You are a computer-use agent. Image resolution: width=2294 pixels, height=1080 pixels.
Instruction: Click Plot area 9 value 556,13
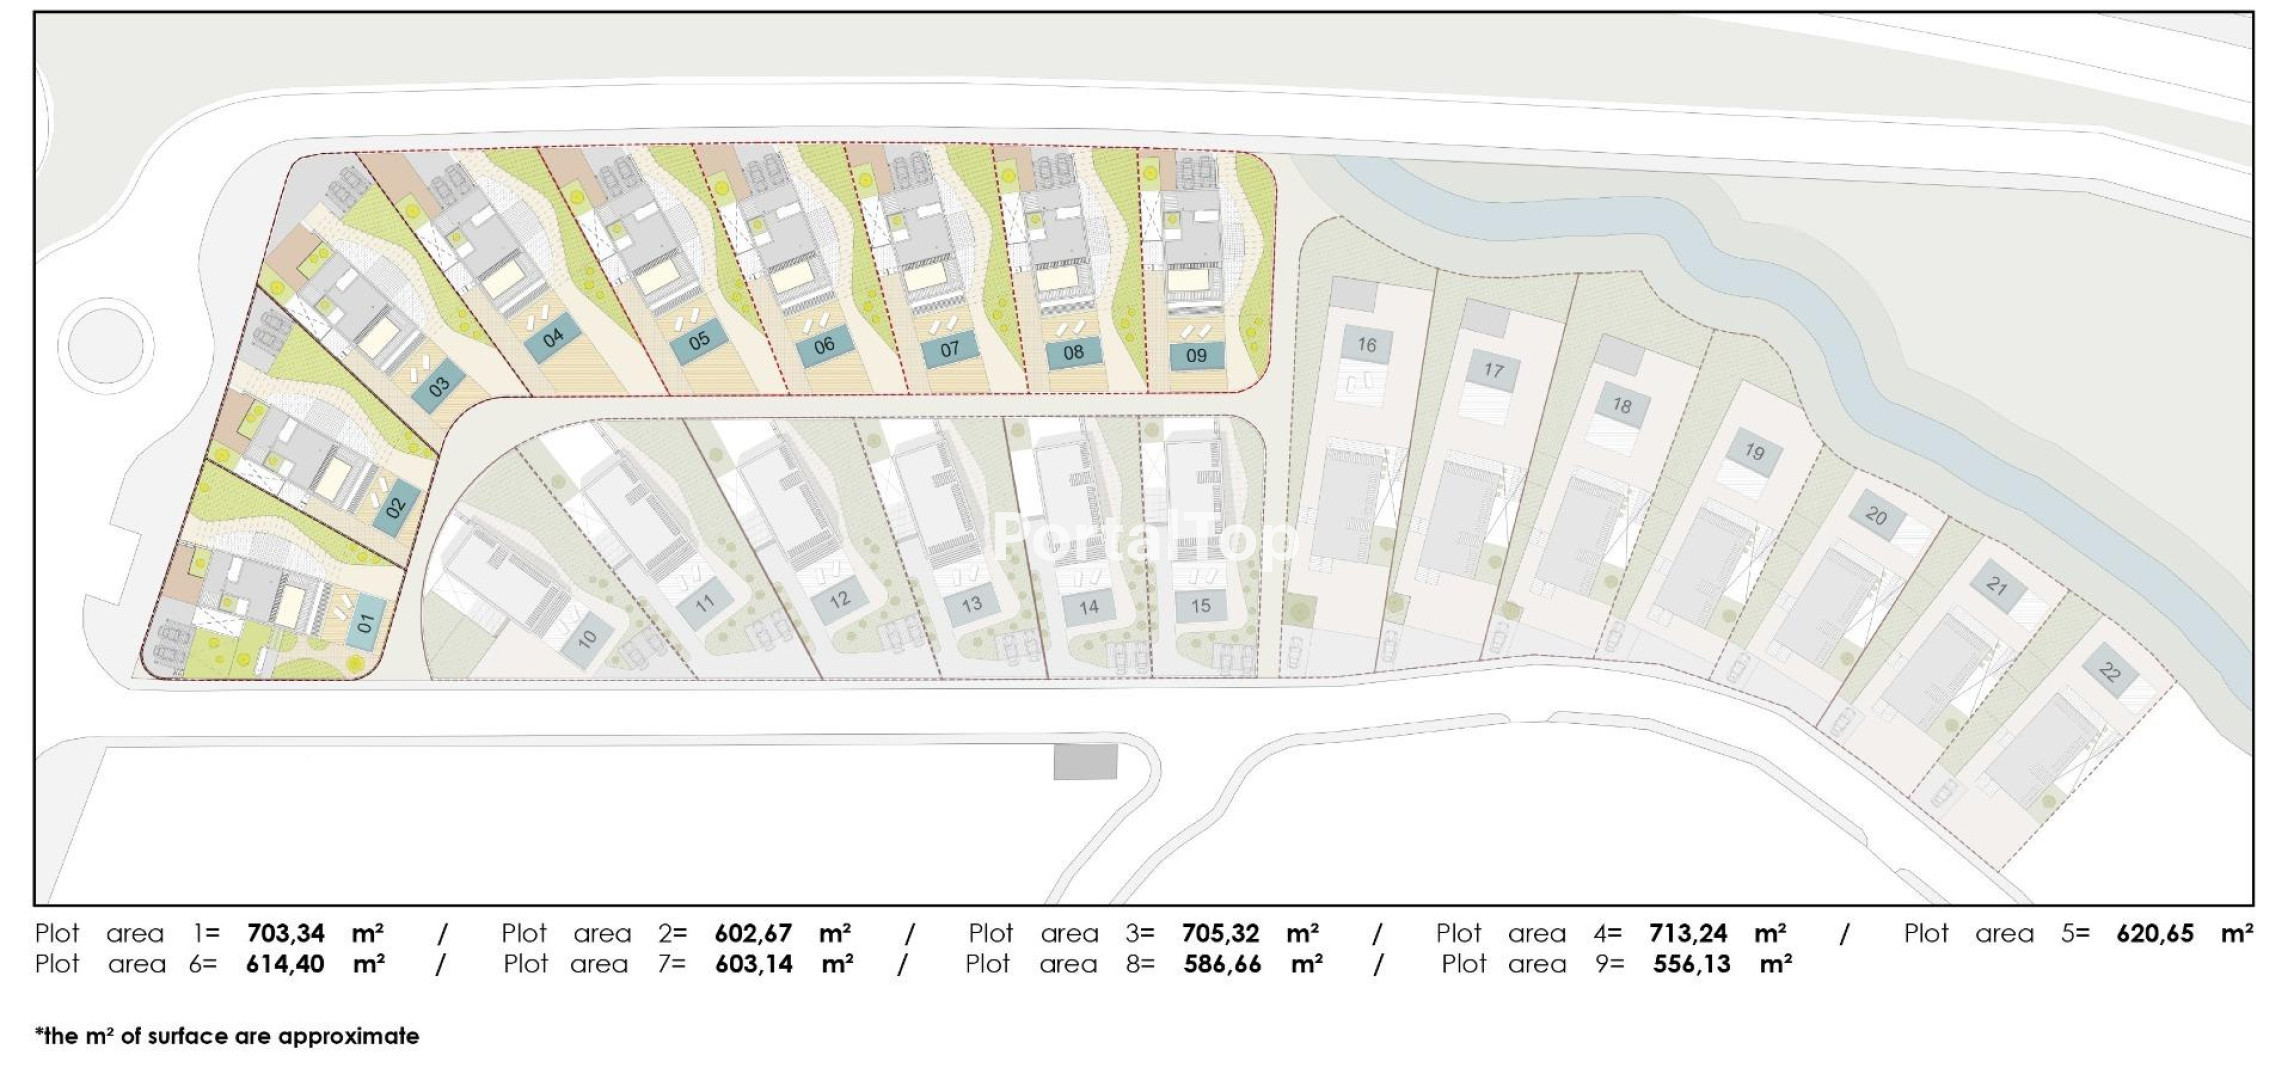coord(1691,965)
